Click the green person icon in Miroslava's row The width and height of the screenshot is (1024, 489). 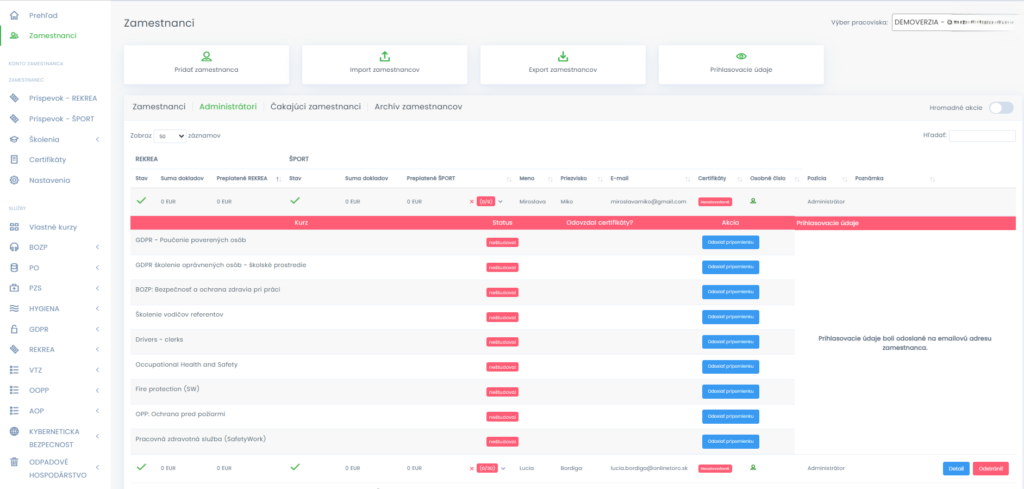(x=753, y=201)
